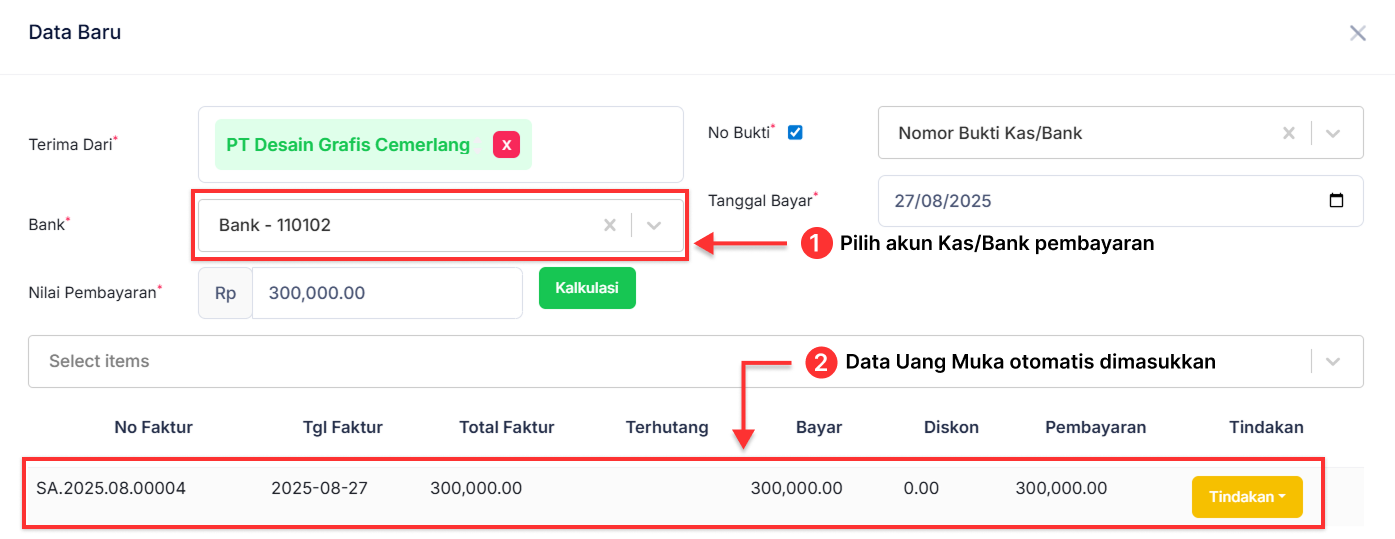Click the Terima Dari field area

(441, 145)
